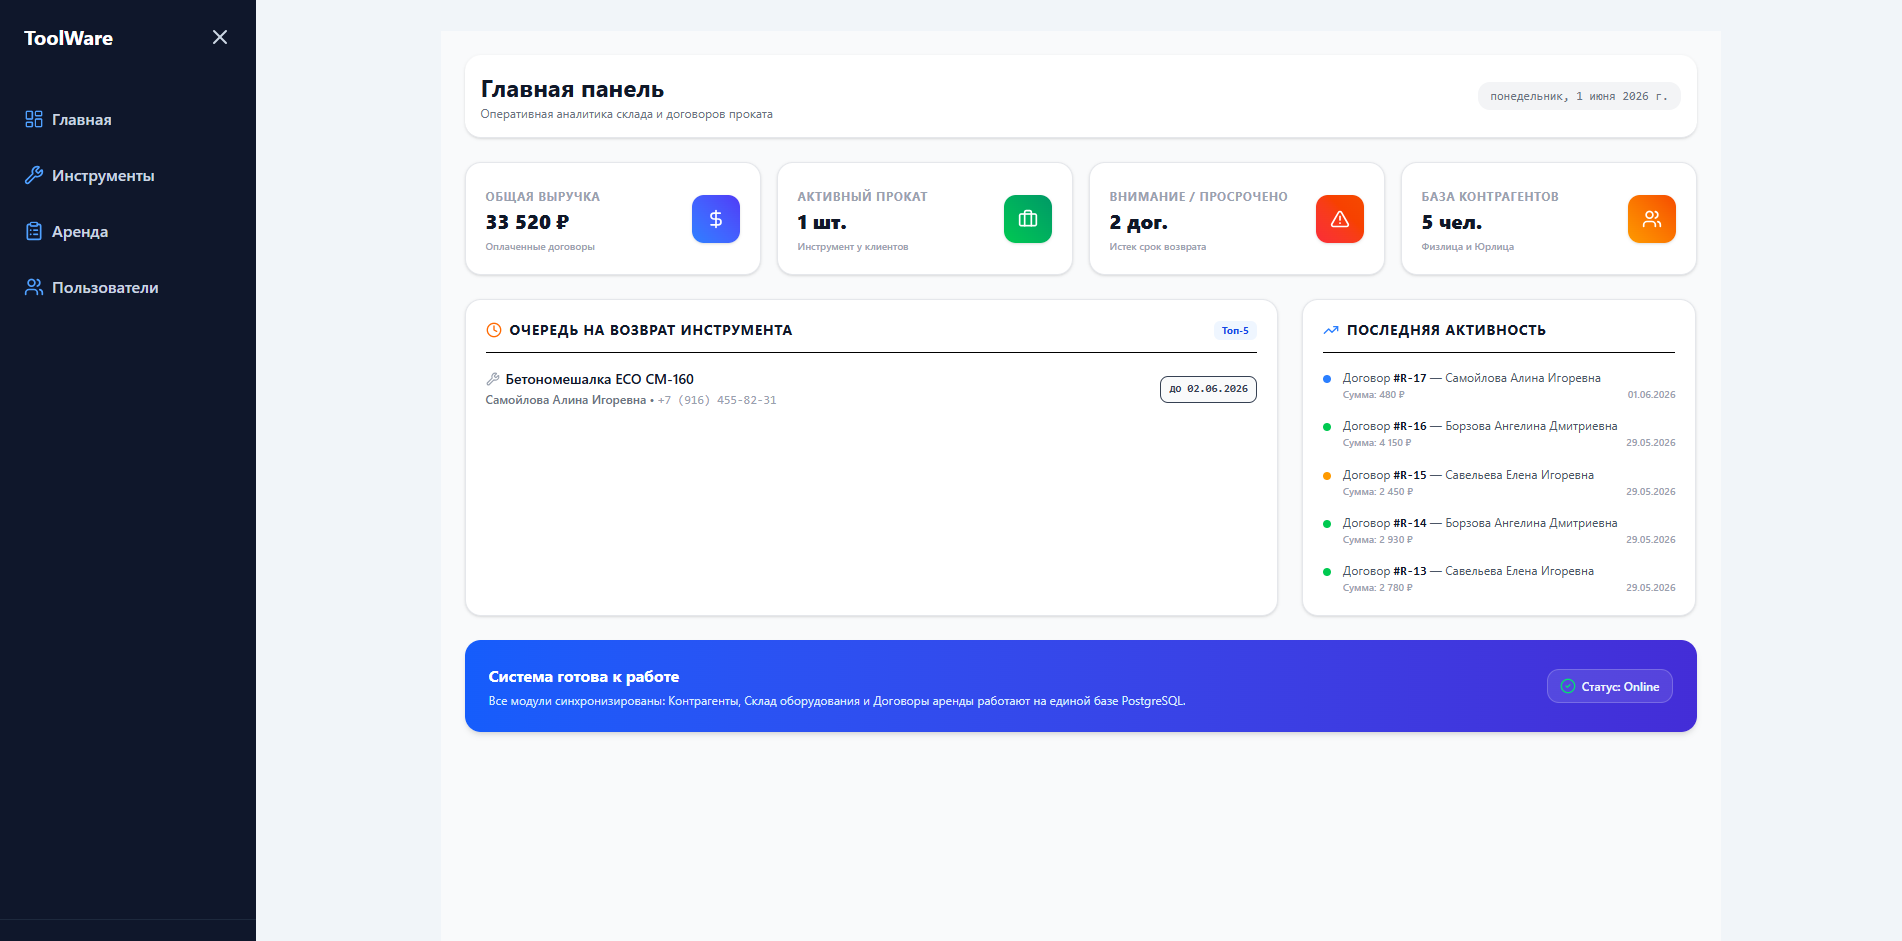Click the wrench icon next to Бетономешалка
This screenshot has height=941, width=1902.
tap(493, 379)
